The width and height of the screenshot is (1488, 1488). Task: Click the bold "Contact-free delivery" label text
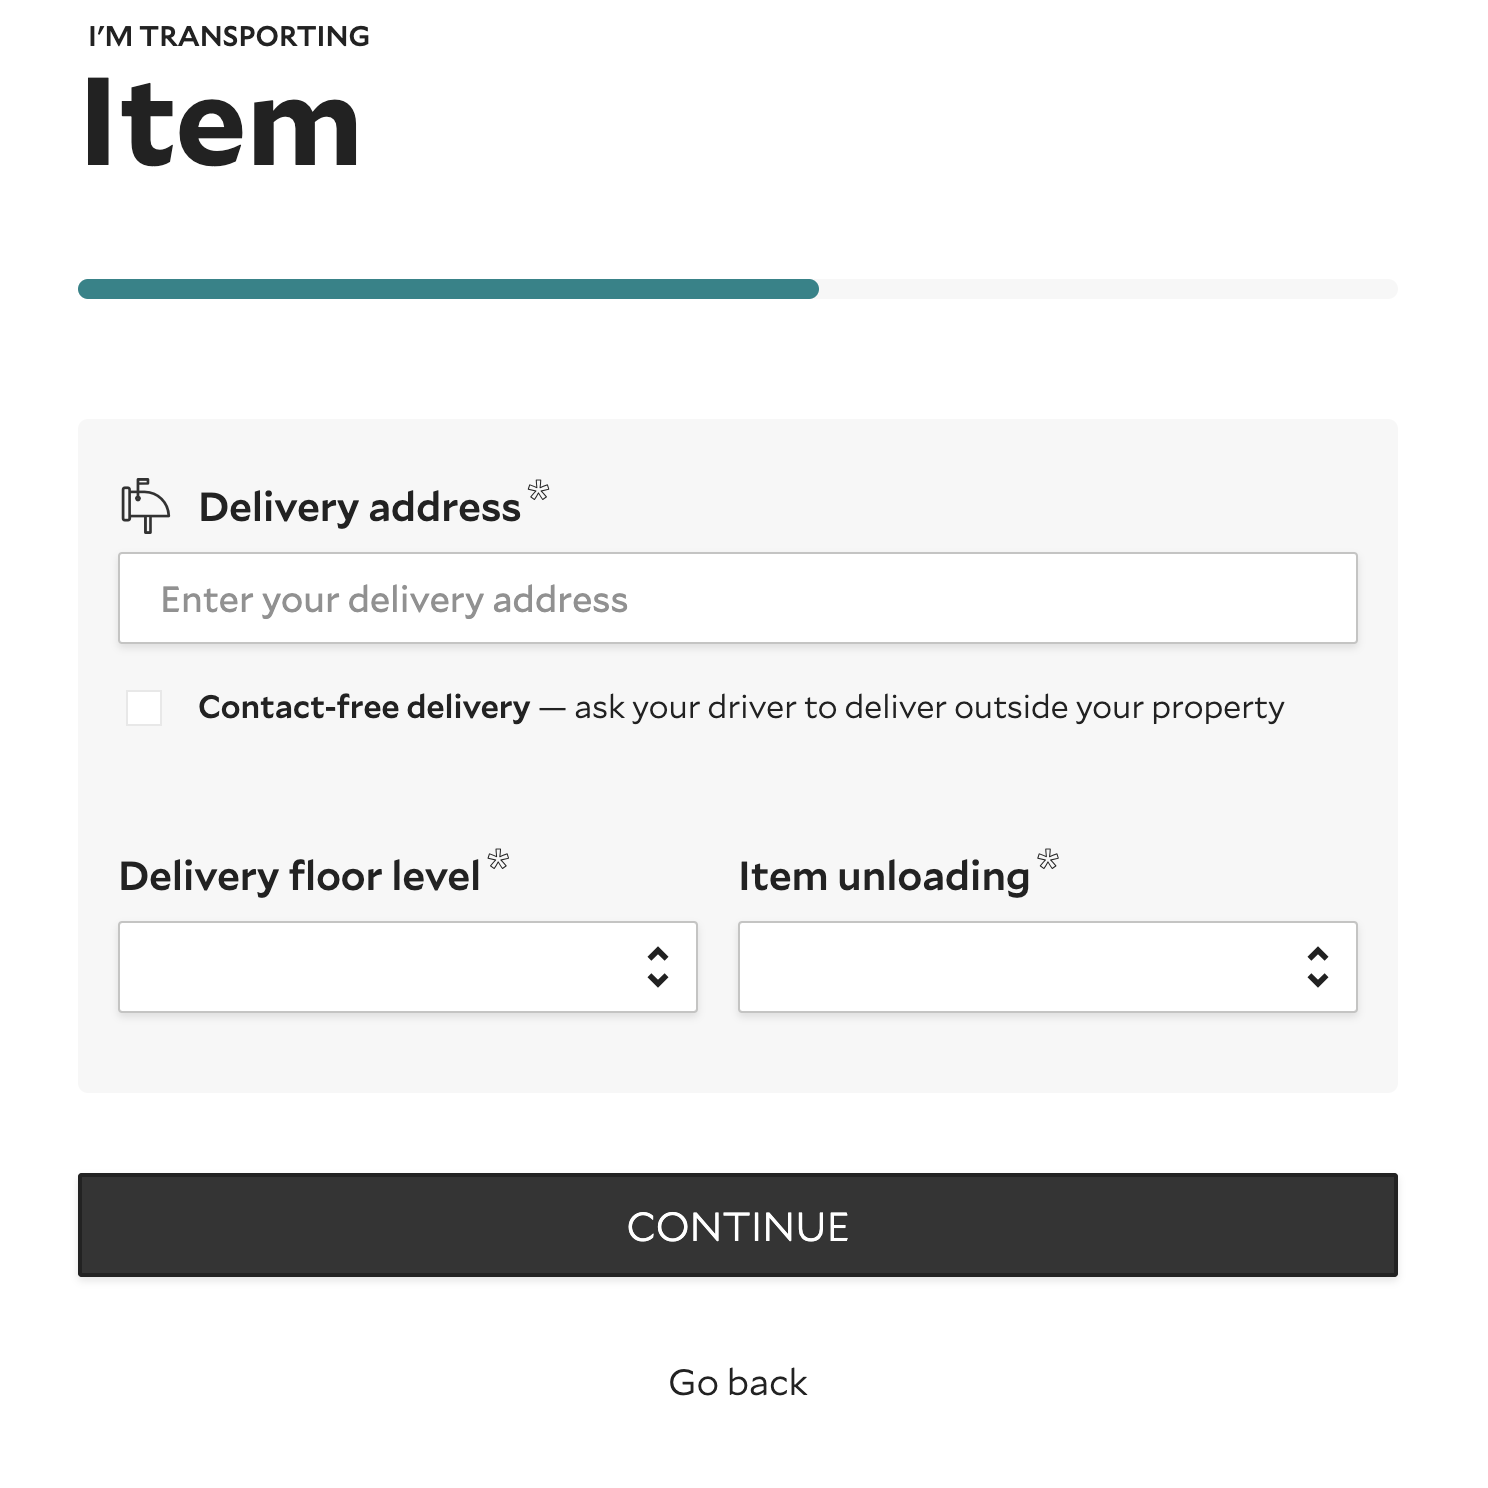coord(364,707)
